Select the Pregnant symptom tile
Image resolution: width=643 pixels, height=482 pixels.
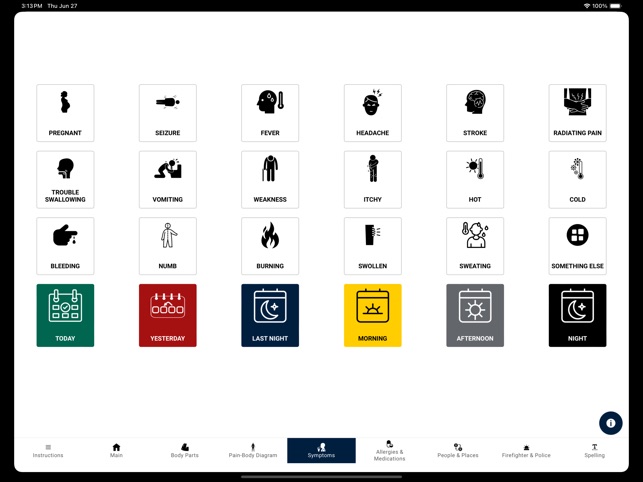tap(65, 113)
